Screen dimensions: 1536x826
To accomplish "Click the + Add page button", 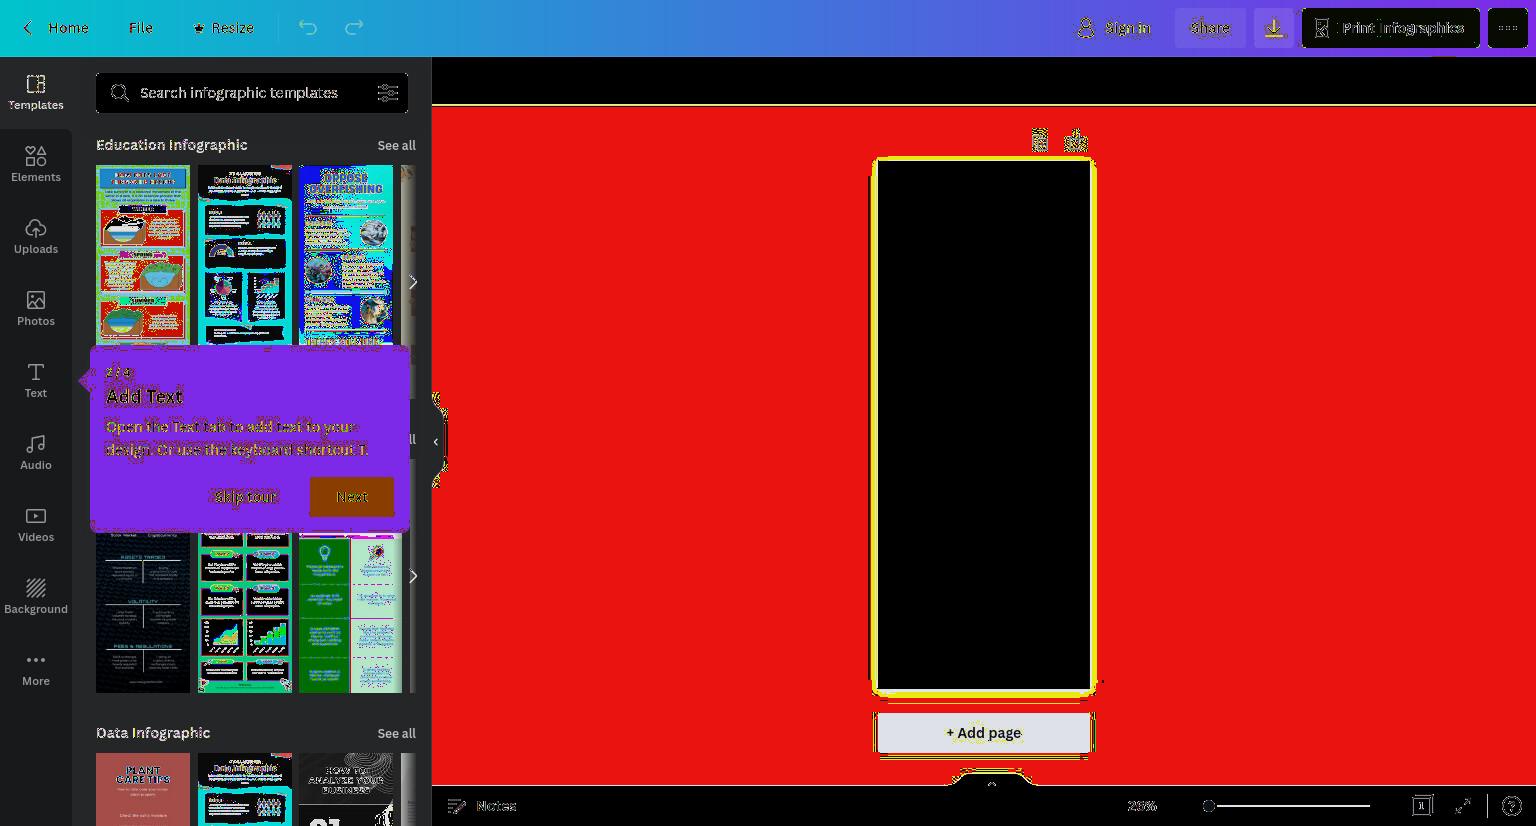I will pyautogui.click(x=984, y=733).
